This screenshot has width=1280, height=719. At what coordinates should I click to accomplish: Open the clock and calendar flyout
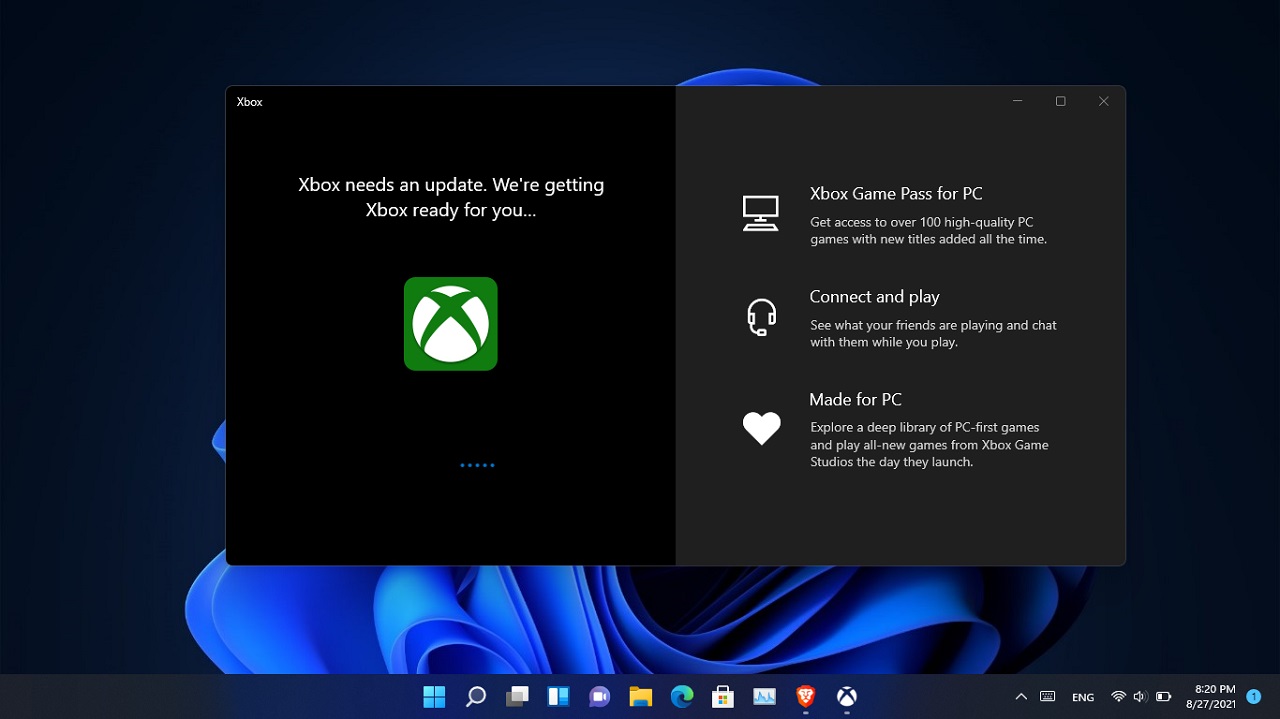pos(1209,697)
